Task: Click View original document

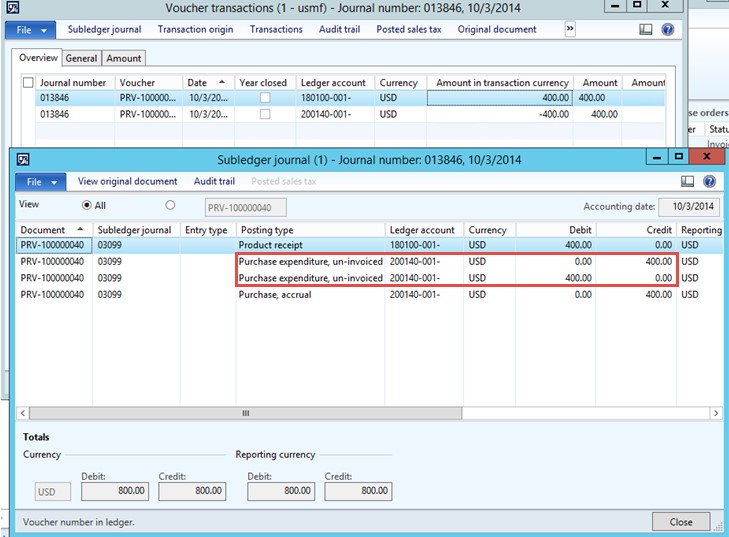Action: (x=127, y=181)
